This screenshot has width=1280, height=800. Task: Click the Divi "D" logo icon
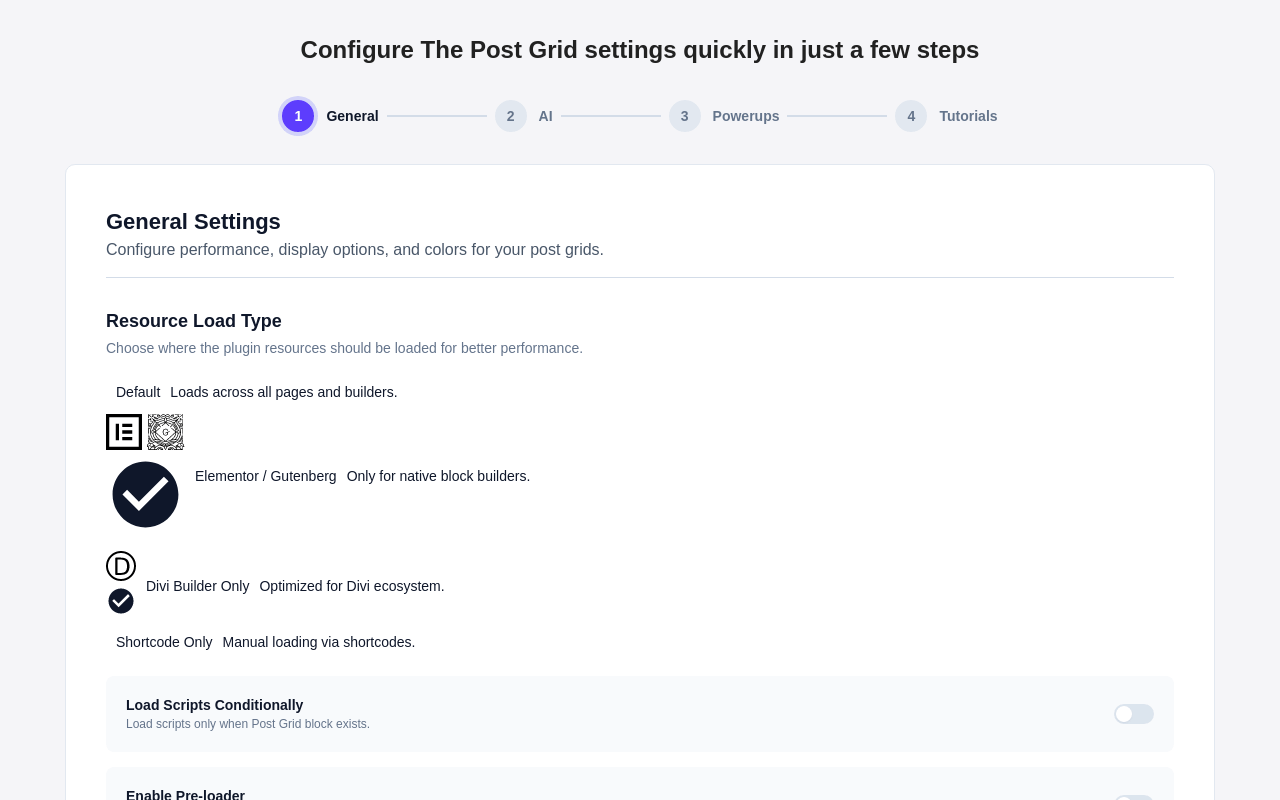pyautogui.click(x=121, y=566)
